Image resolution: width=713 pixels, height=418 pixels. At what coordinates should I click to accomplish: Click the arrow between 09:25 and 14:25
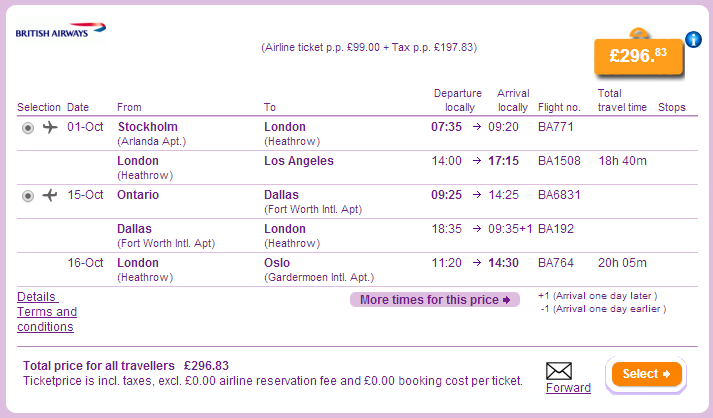point(476,195)
